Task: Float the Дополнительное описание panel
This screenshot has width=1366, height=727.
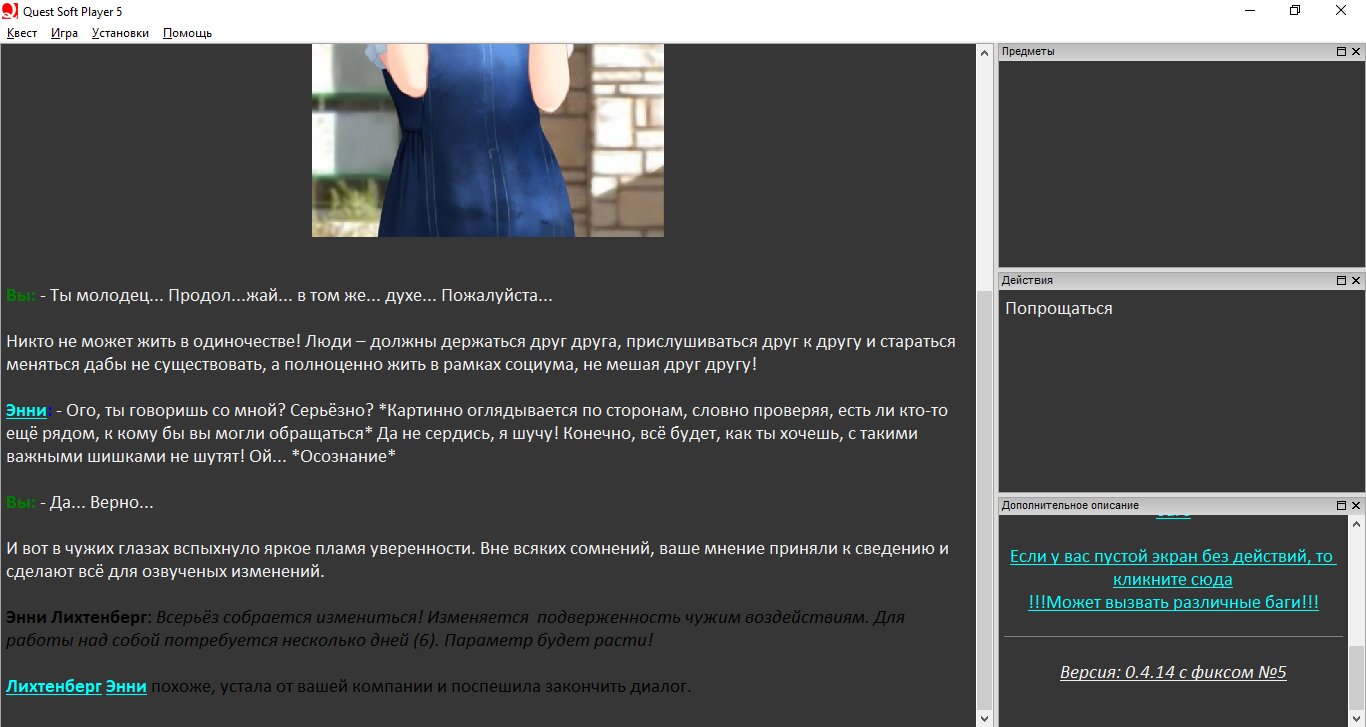Action: (x=1341, y=506)
